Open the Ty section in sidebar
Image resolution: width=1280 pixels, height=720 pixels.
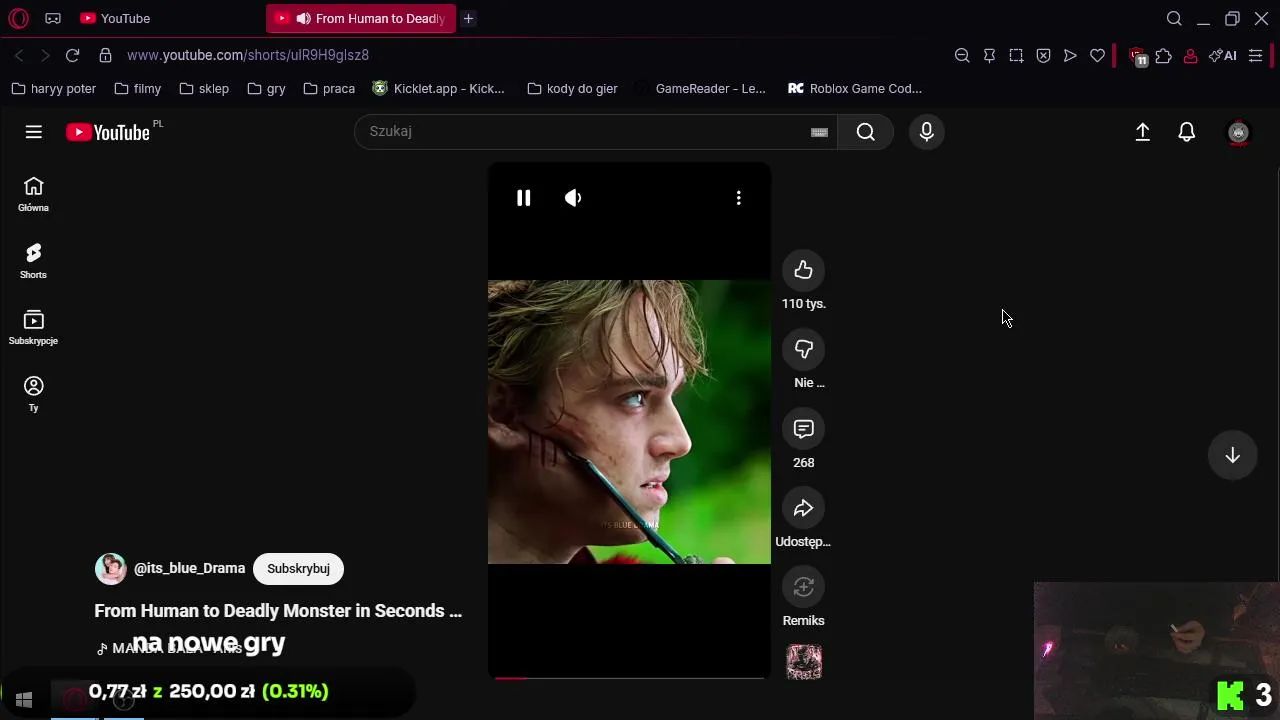click(33, 394)
